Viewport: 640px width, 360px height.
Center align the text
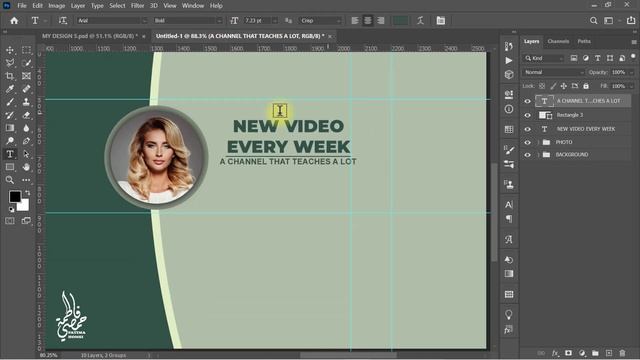click(x=368, y=20)
